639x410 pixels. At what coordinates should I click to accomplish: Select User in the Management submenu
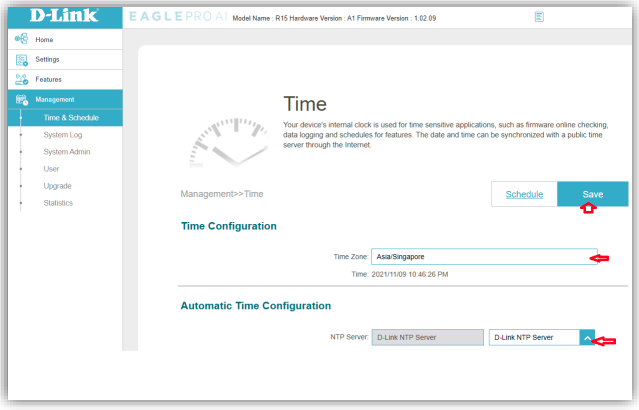point(52,169)
